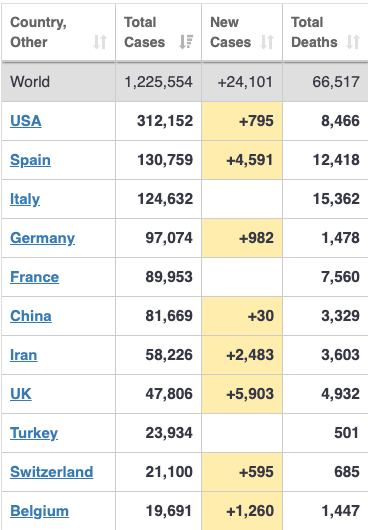Open the Turkey country link
The image size is (368, 530).
[34, 433]
